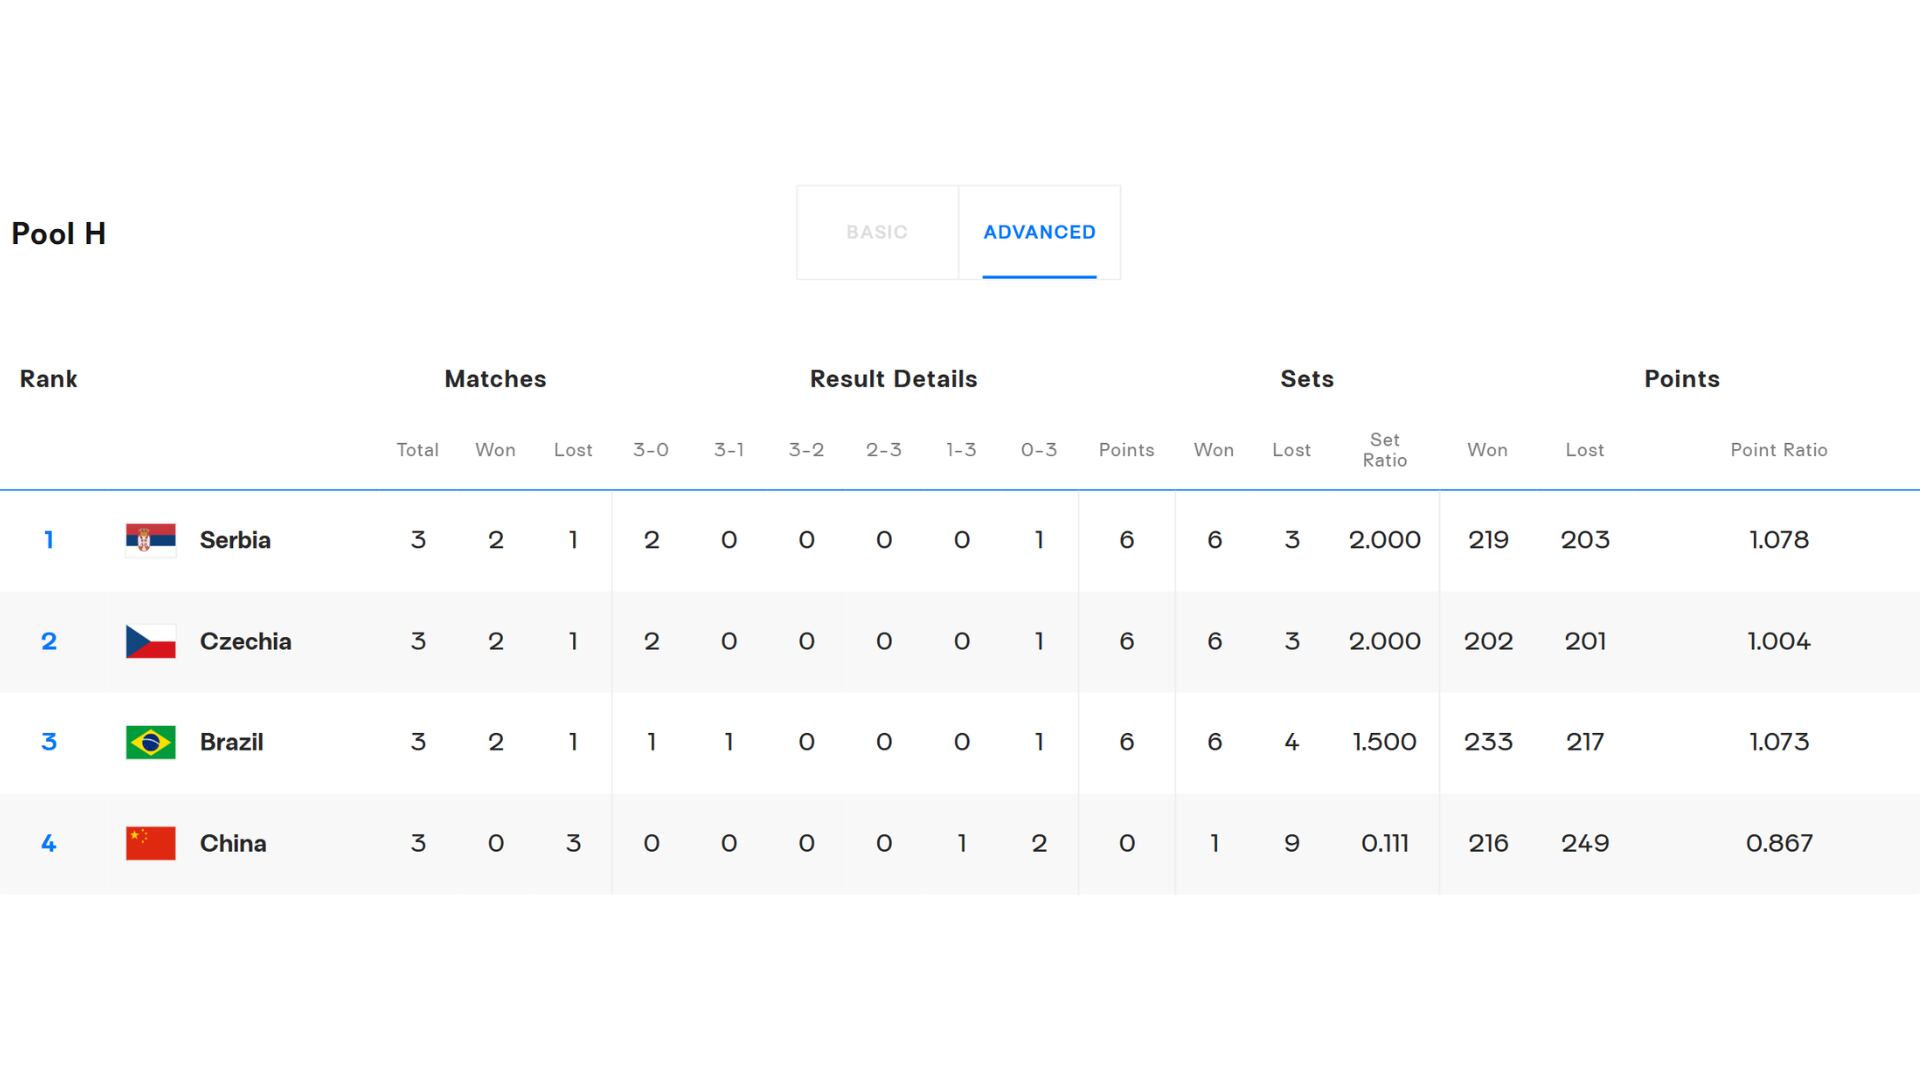Click China's sets lost value 9
This screenshot has width=1920, height=1080.
(x=1292, y=843)
